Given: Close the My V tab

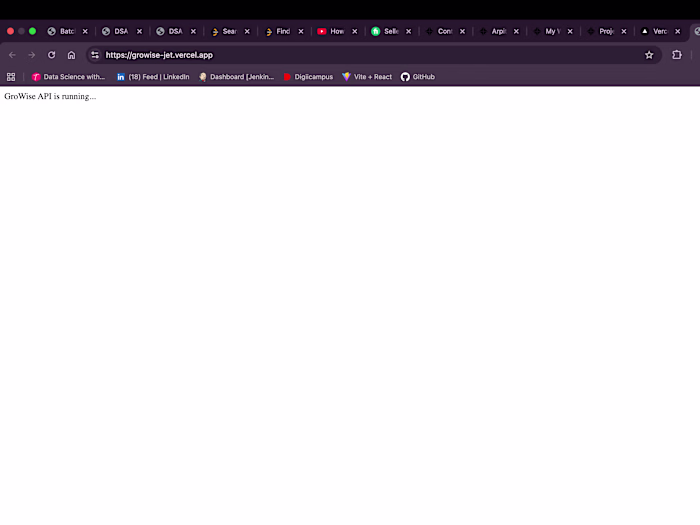Looking at the screenshot, I should tap(570, 31).
